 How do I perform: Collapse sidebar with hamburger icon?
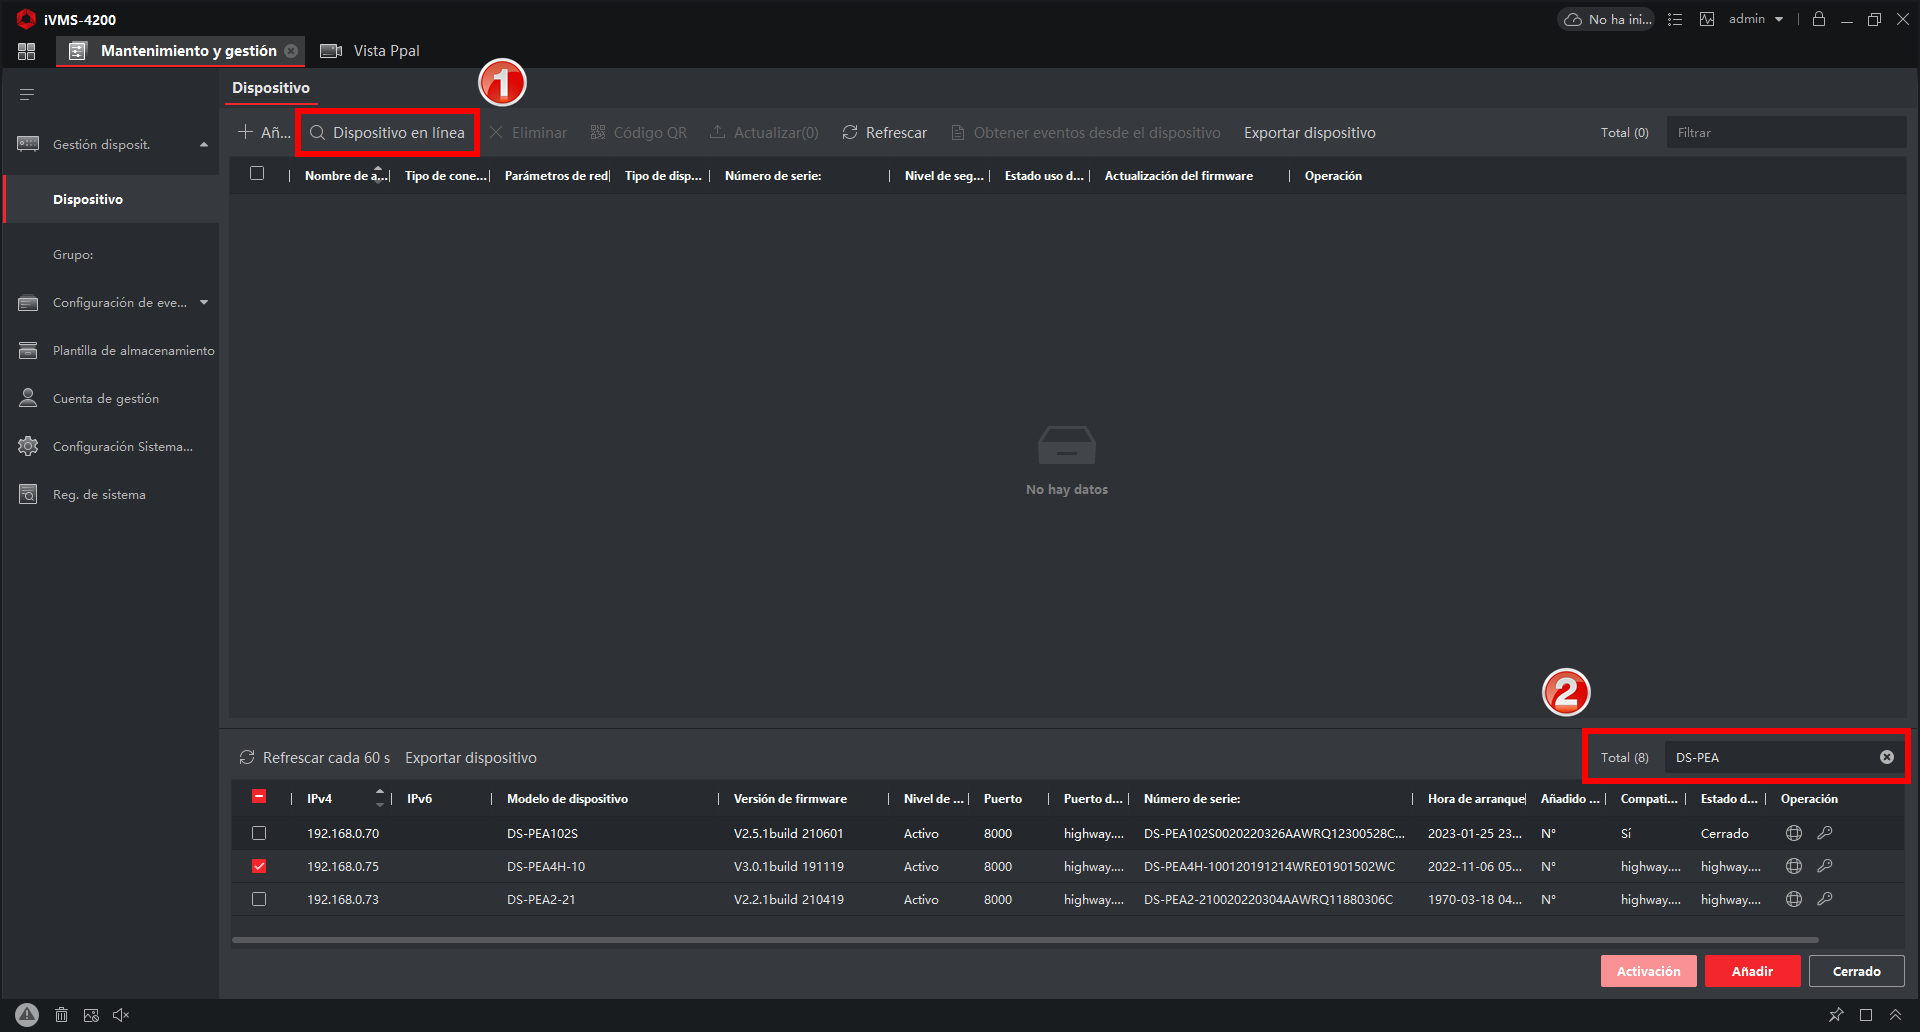click(27, 94)
